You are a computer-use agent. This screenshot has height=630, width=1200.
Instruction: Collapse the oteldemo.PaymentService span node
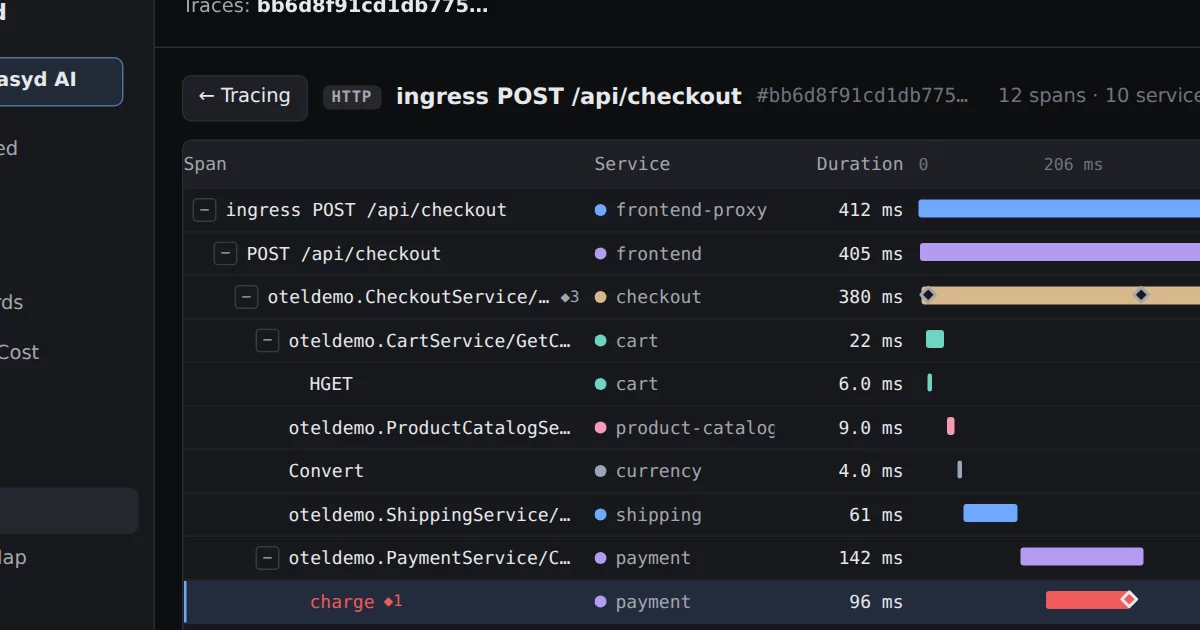[x=268, y=558]
